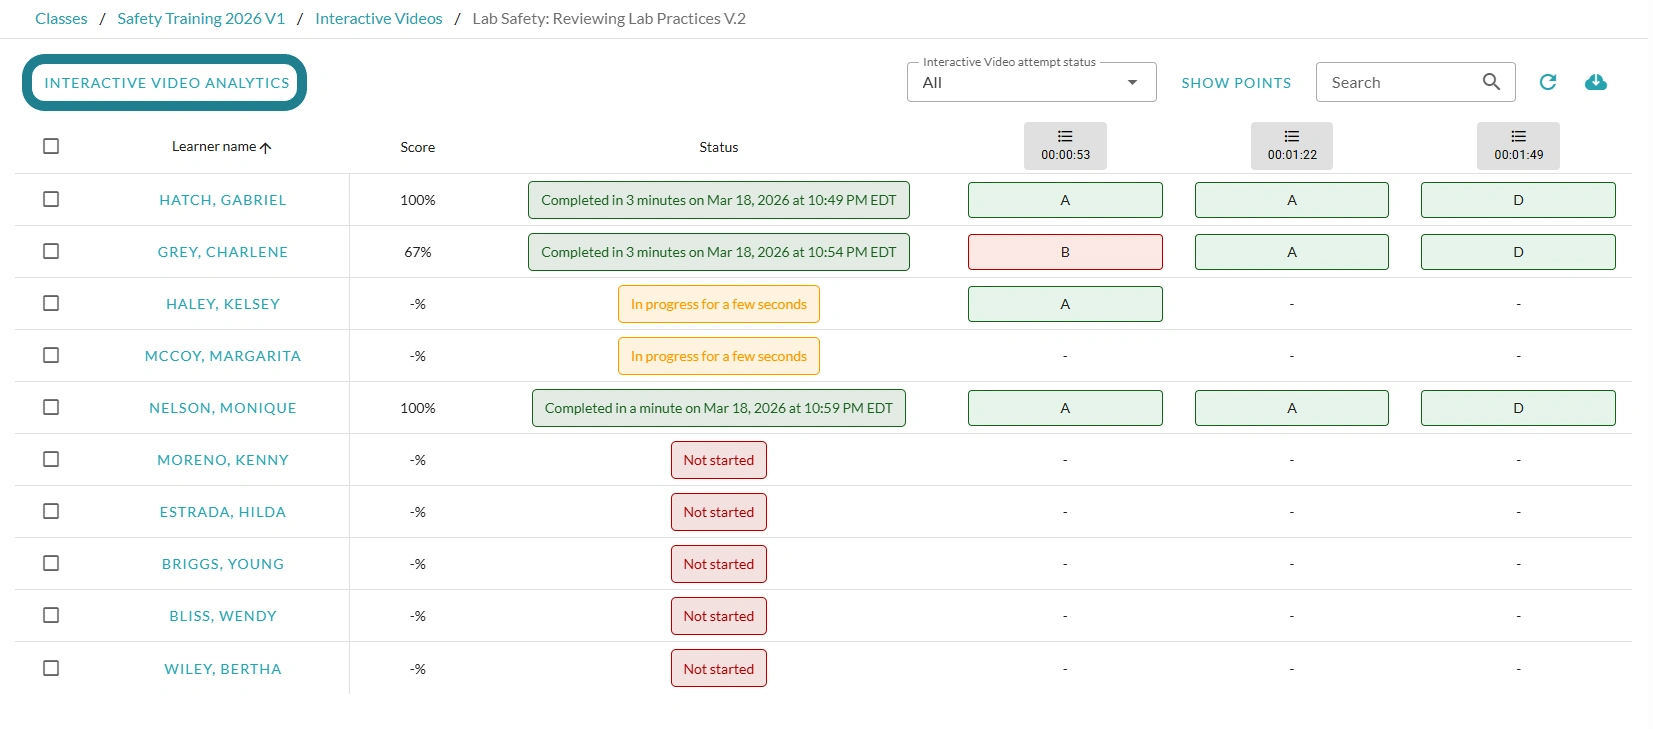Click Haley, Kelsey's answer A cell

(x=1065, y=304)
